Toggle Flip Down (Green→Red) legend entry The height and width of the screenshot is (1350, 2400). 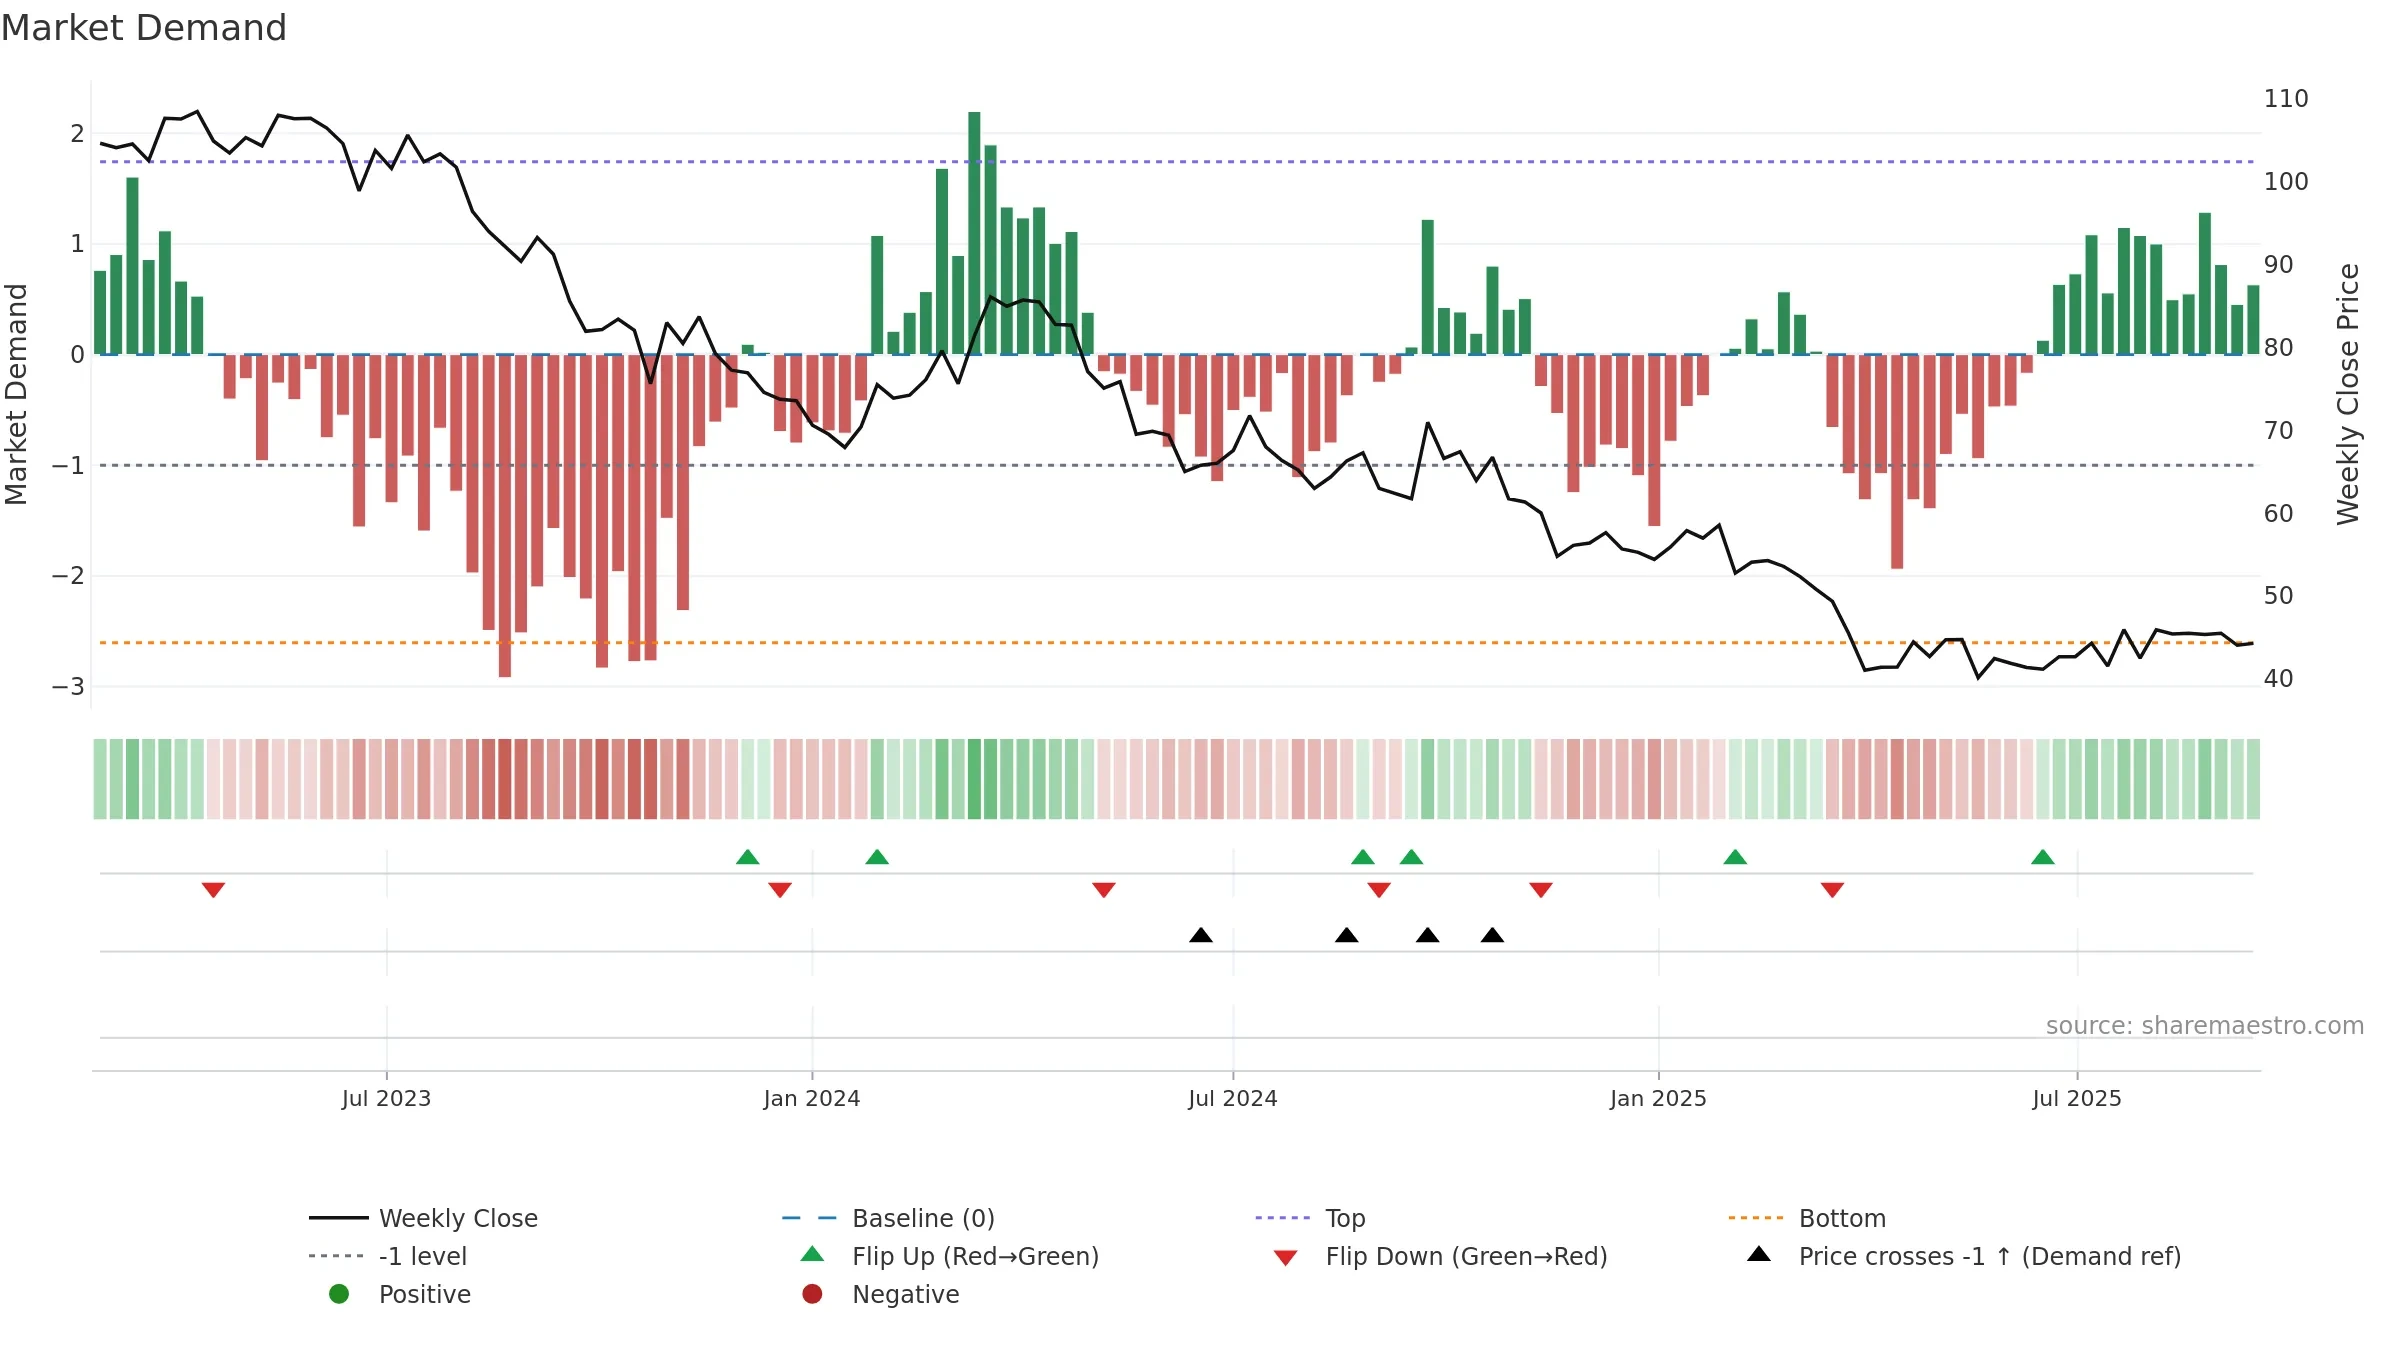pos(1440,1256)
